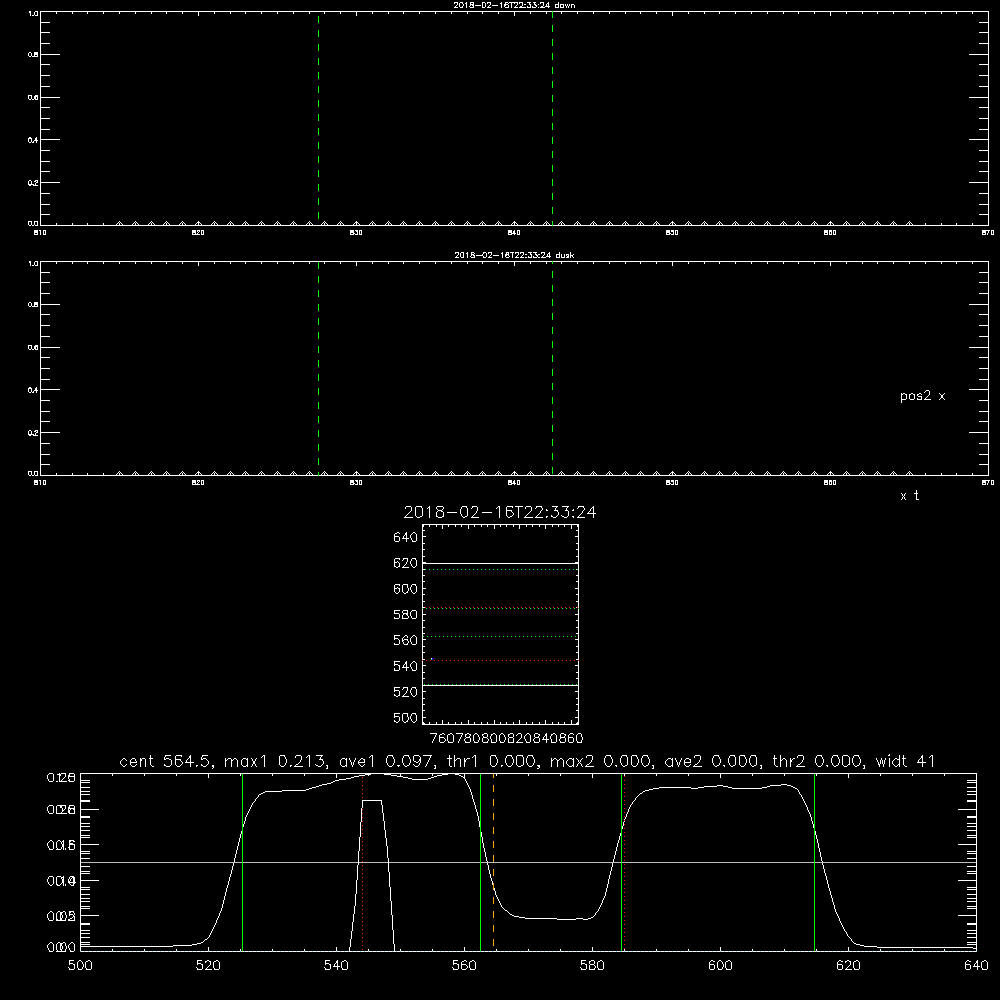
Task: Click the red dotted line near 544 in center plot
Action: [x=500, y=661]
